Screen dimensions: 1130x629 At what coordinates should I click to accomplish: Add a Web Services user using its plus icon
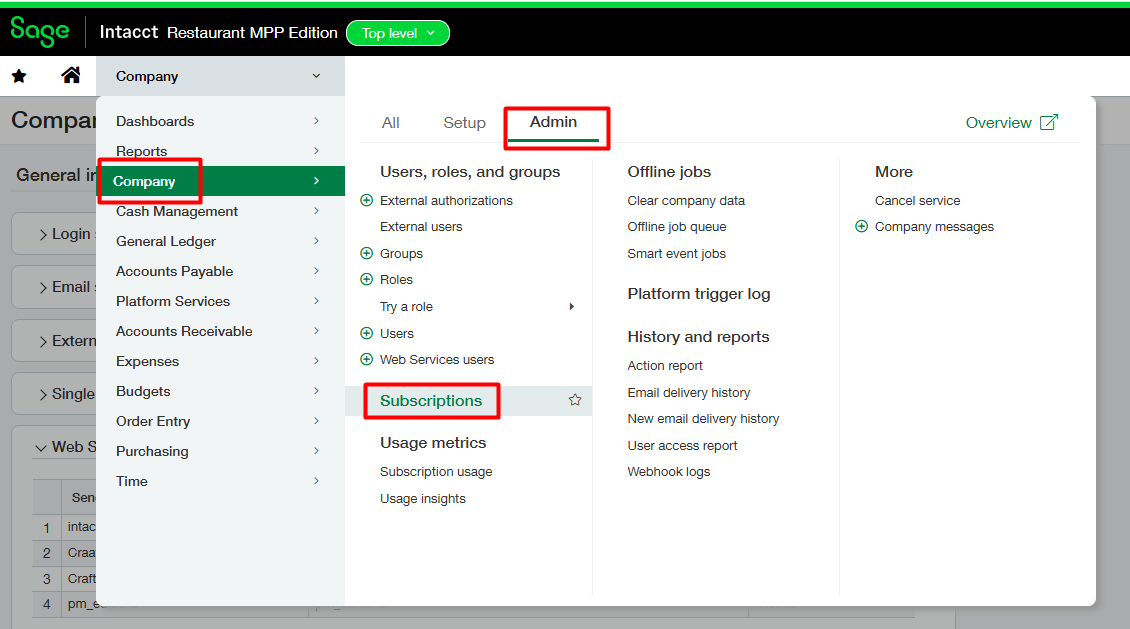[x=366, y=359]
